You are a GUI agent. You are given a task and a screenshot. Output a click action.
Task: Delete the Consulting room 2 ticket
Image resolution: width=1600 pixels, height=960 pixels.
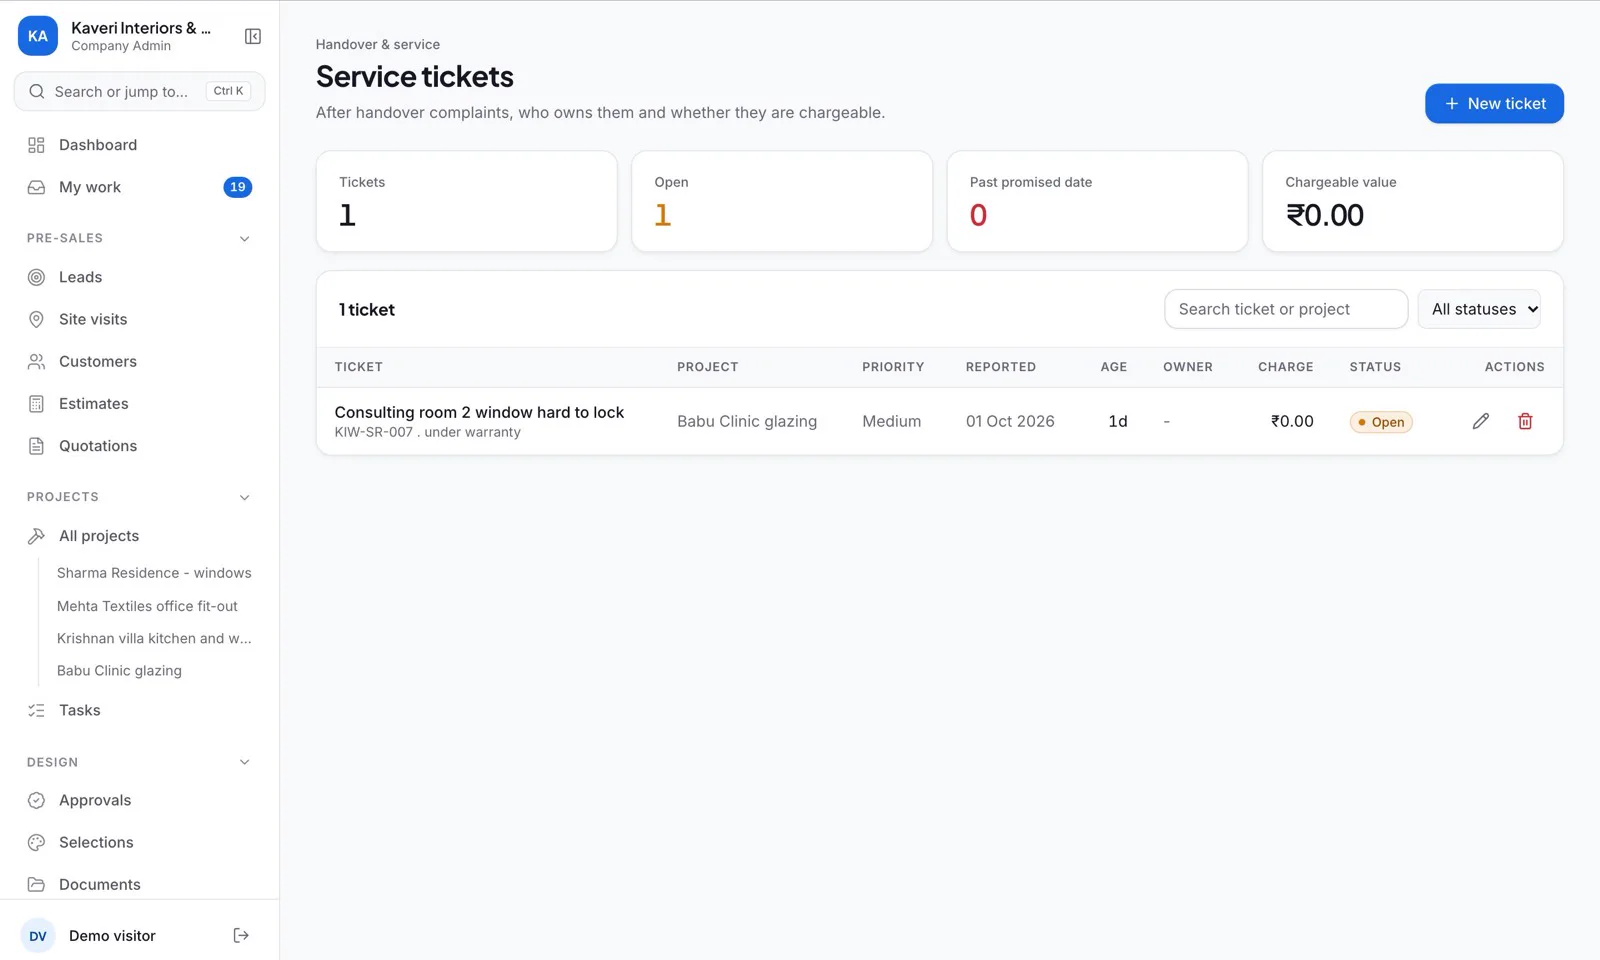click(x=1525, y=421)
